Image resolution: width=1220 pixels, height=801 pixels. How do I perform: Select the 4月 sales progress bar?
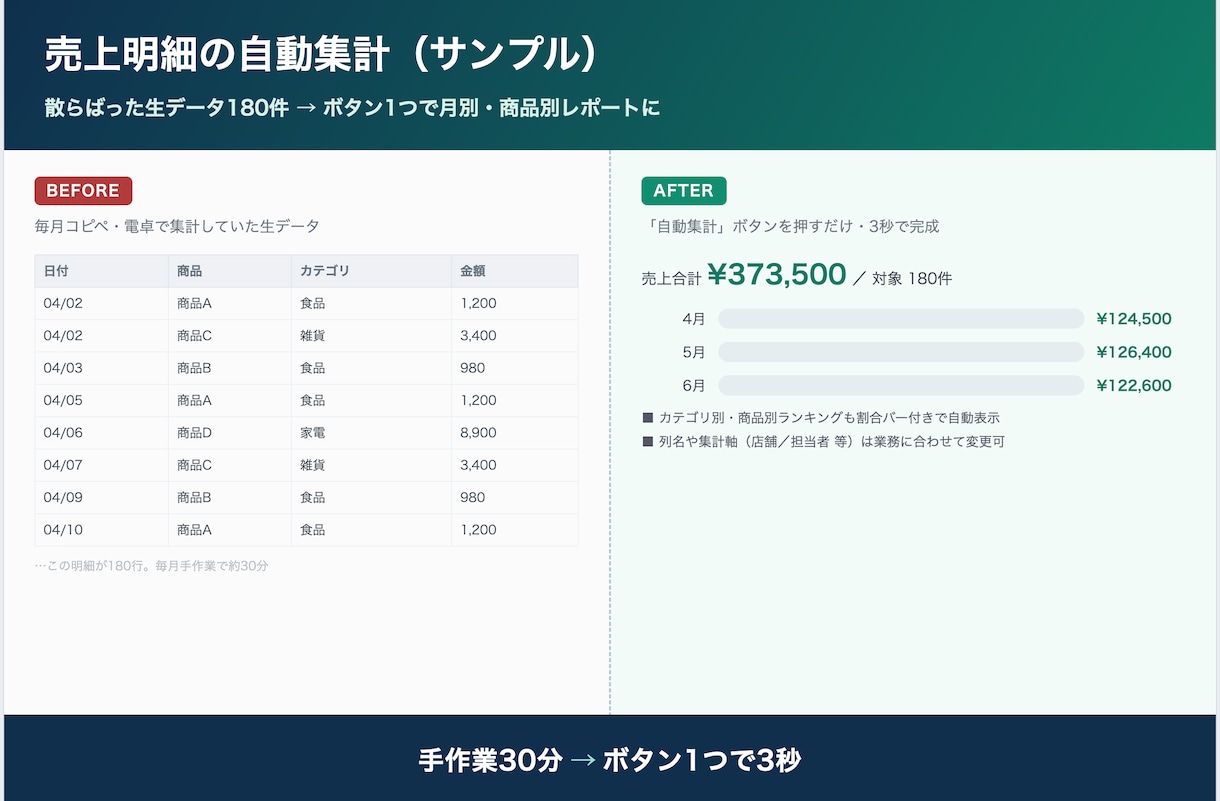901,319
